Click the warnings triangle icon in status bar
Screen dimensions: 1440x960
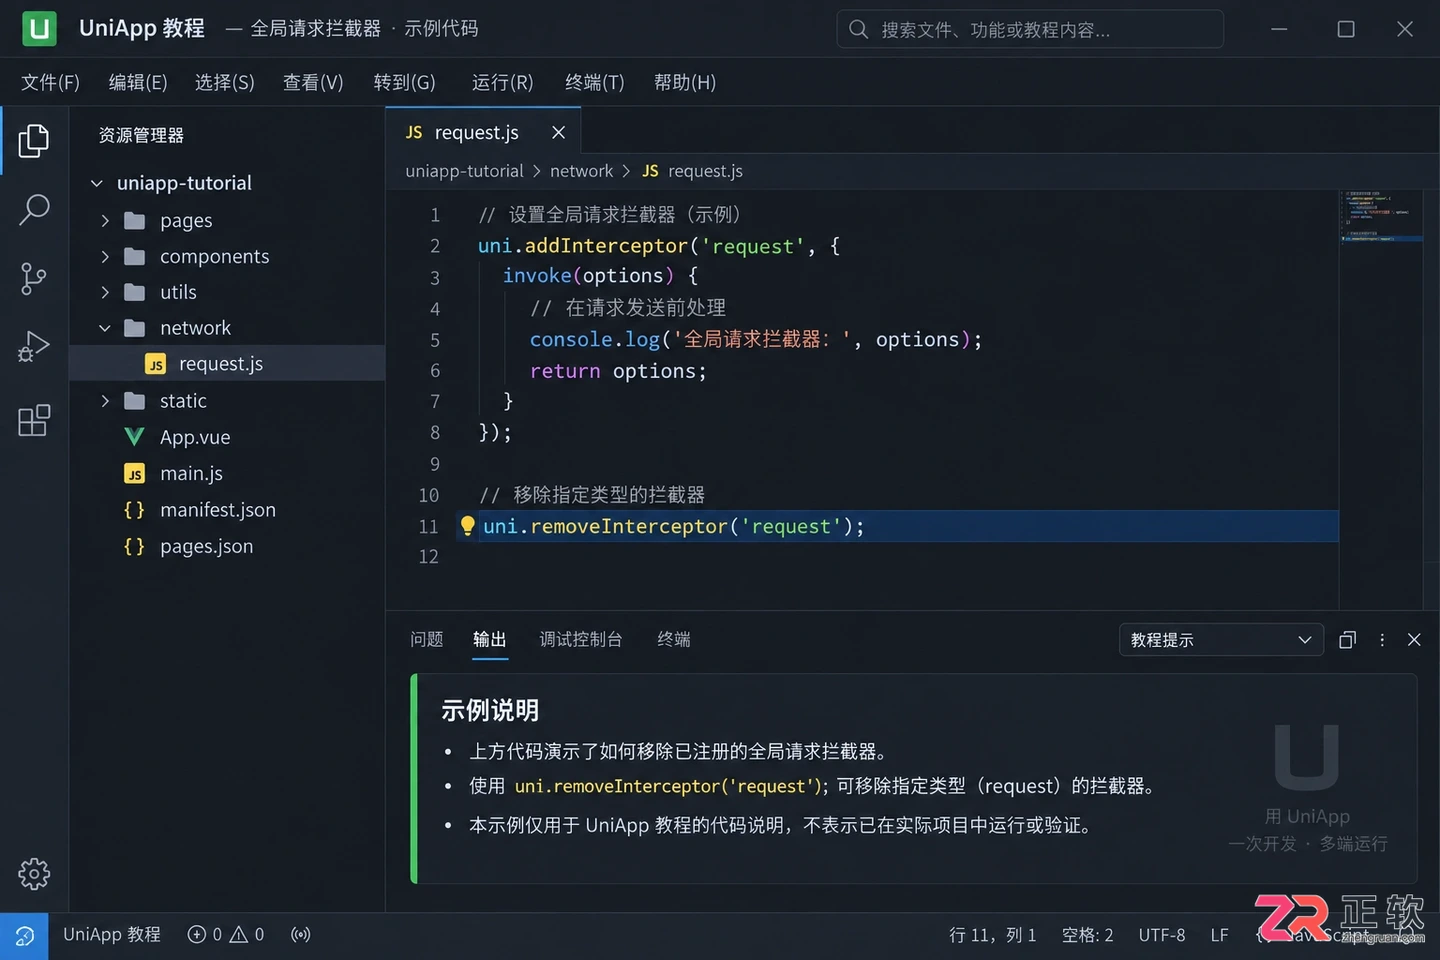[x=239, y=934]
